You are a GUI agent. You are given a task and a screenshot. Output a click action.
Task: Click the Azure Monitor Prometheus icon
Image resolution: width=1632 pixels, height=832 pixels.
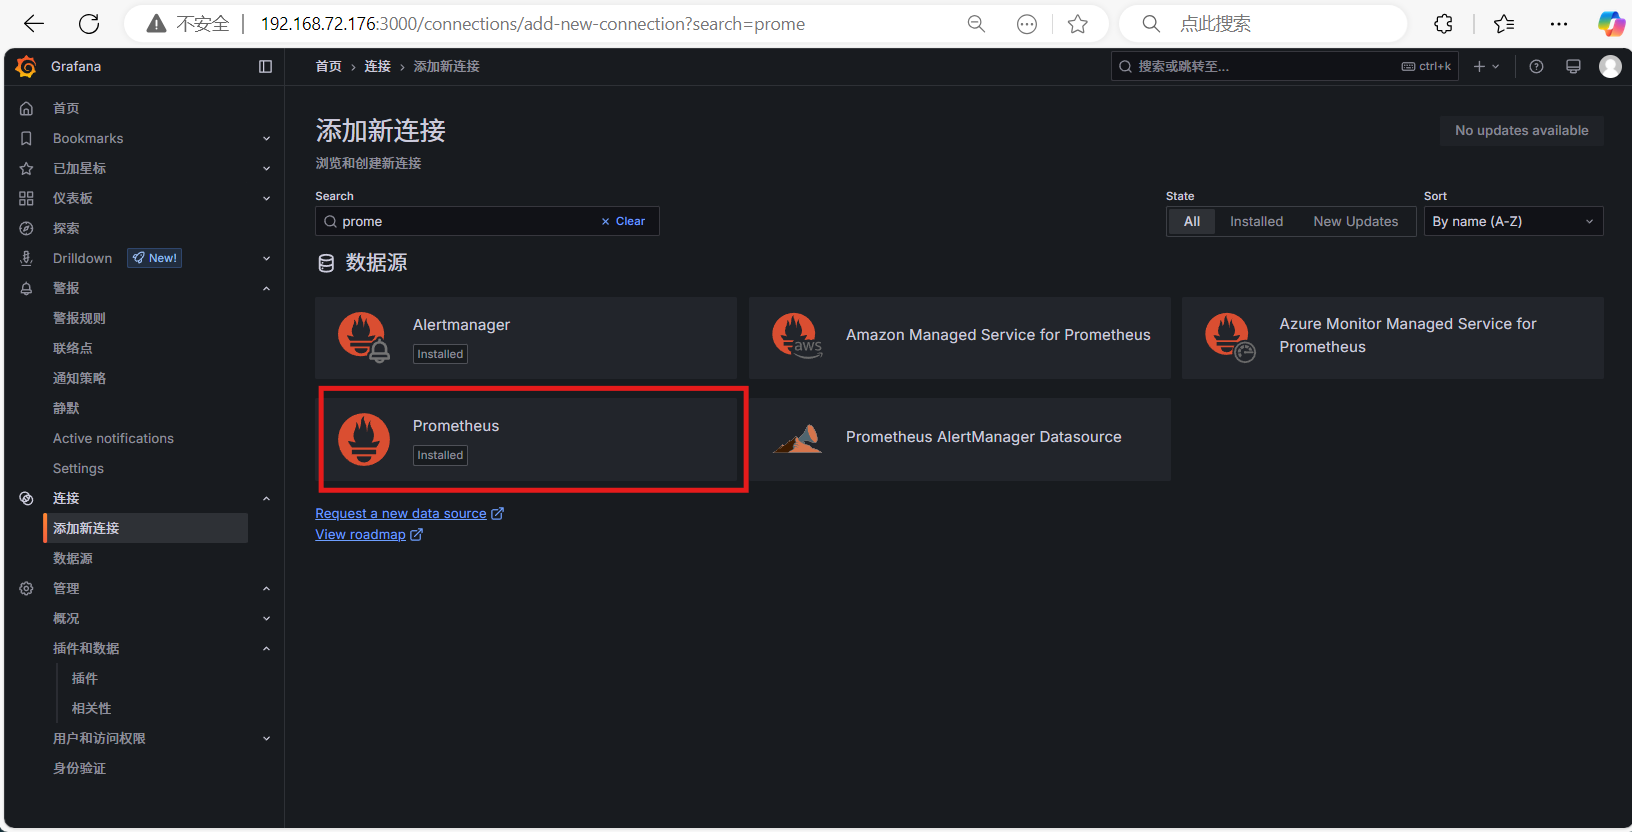coord(1230,337)
